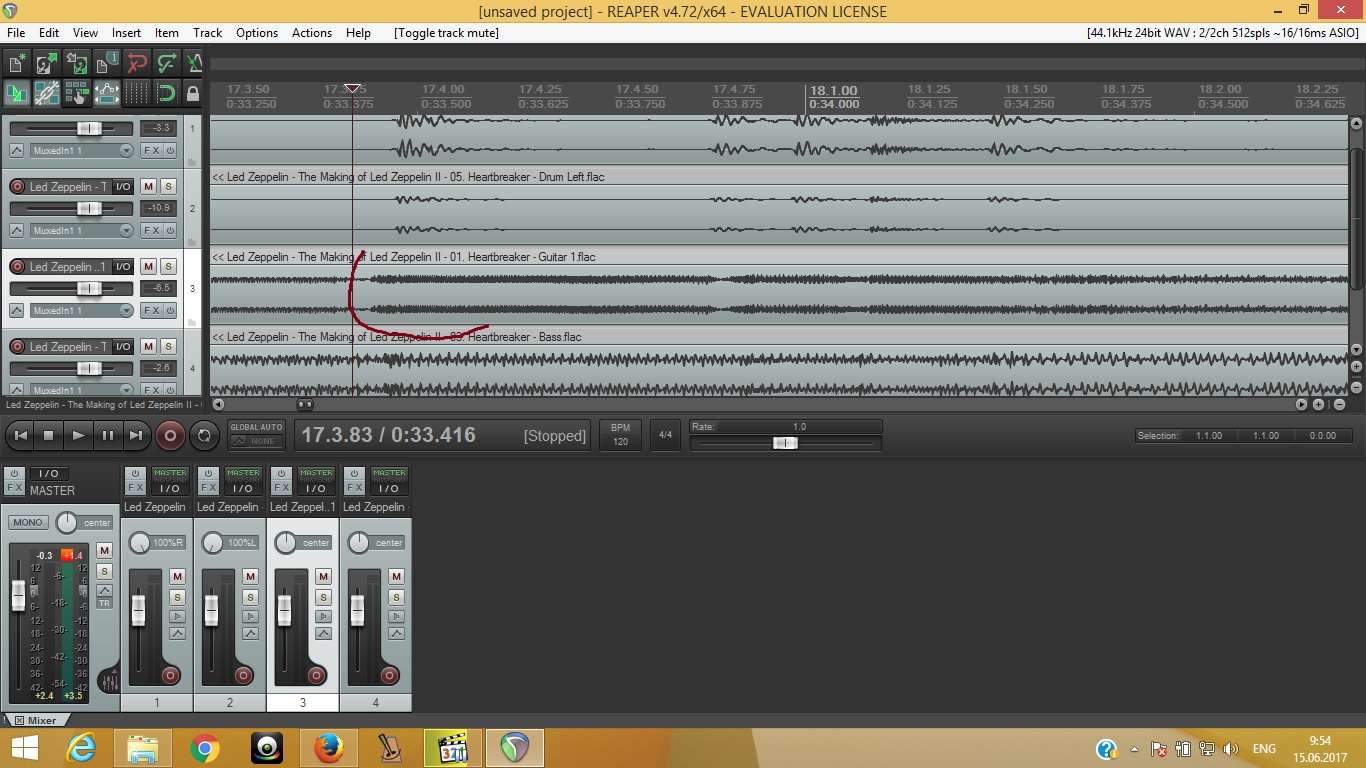This screenshot has width=1366, height=768.
Task: Toggle locking padlock toolbar icon
Action: (x=193, y=93)
